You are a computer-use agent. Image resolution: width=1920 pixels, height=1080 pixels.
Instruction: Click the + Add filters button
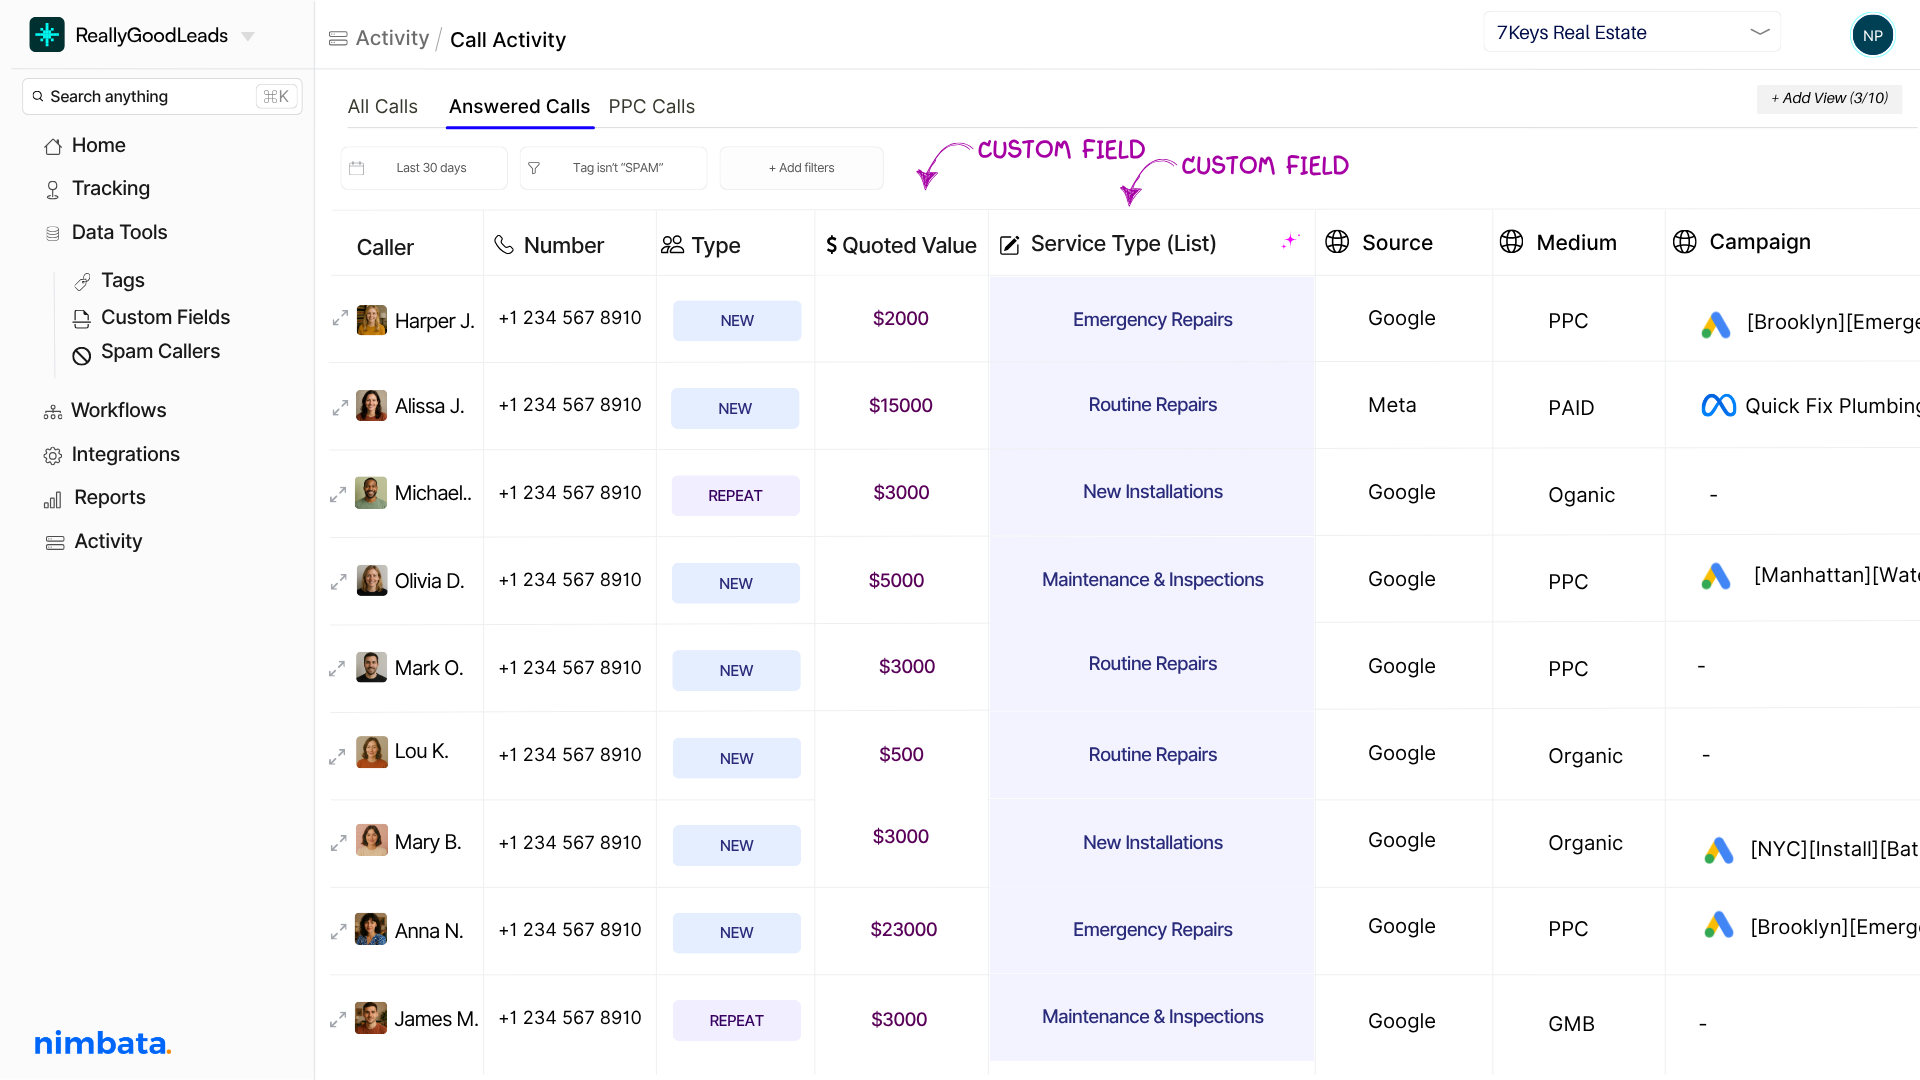coord(801,167)
